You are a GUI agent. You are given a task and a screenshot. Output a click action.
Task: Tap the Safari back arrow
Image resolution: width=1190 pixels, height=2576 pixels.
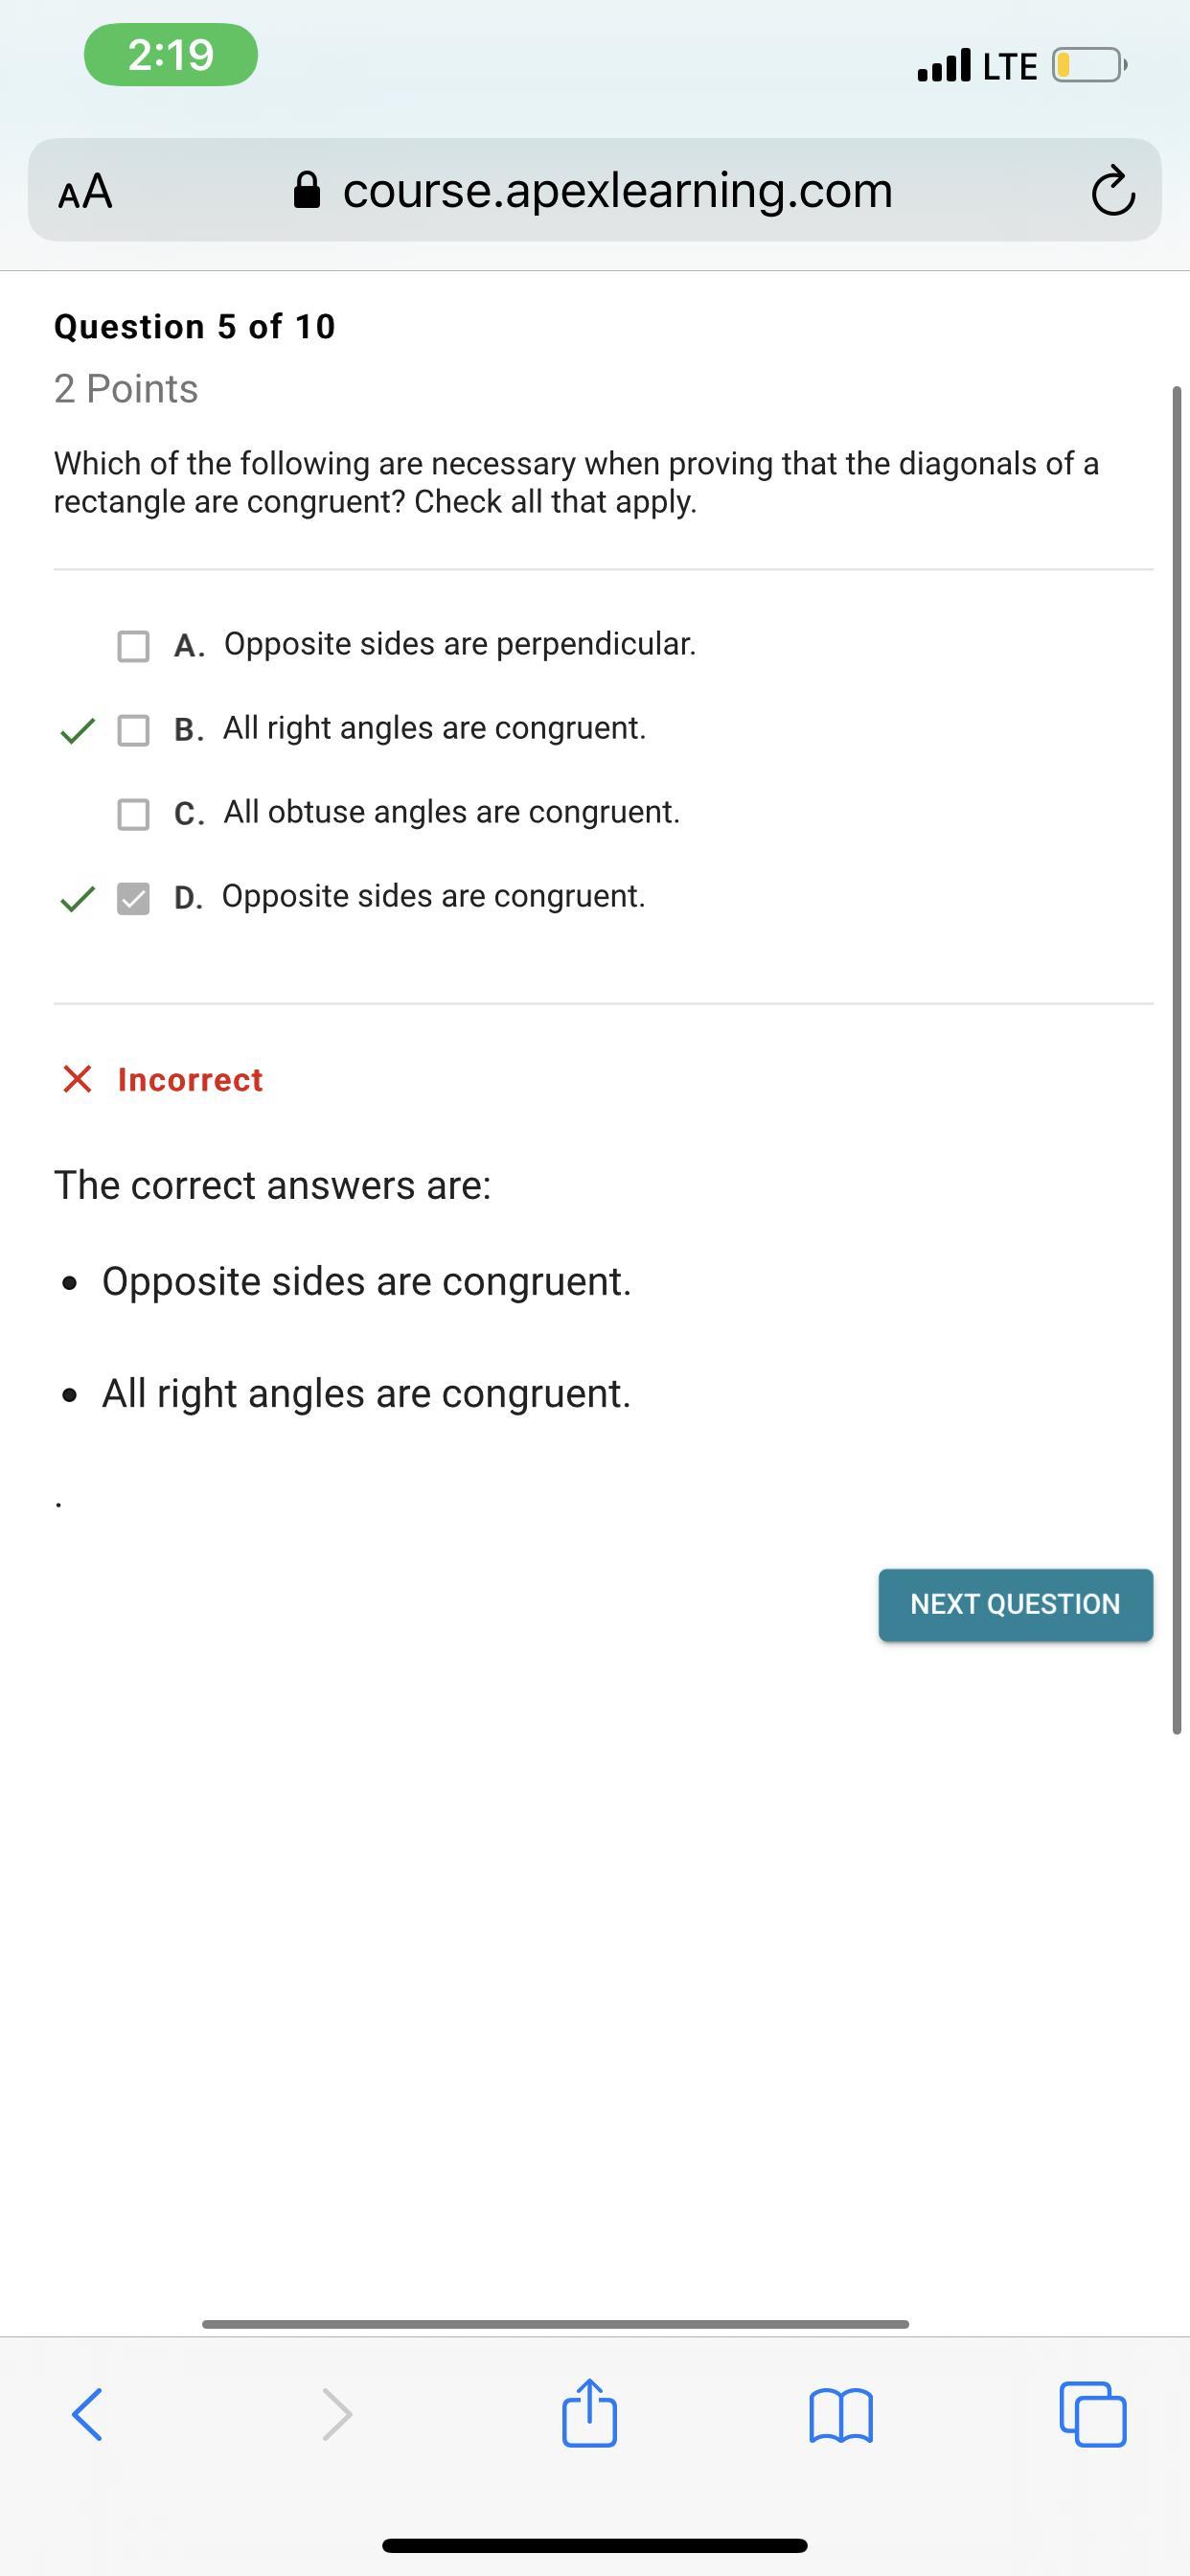coord(88,2414)
